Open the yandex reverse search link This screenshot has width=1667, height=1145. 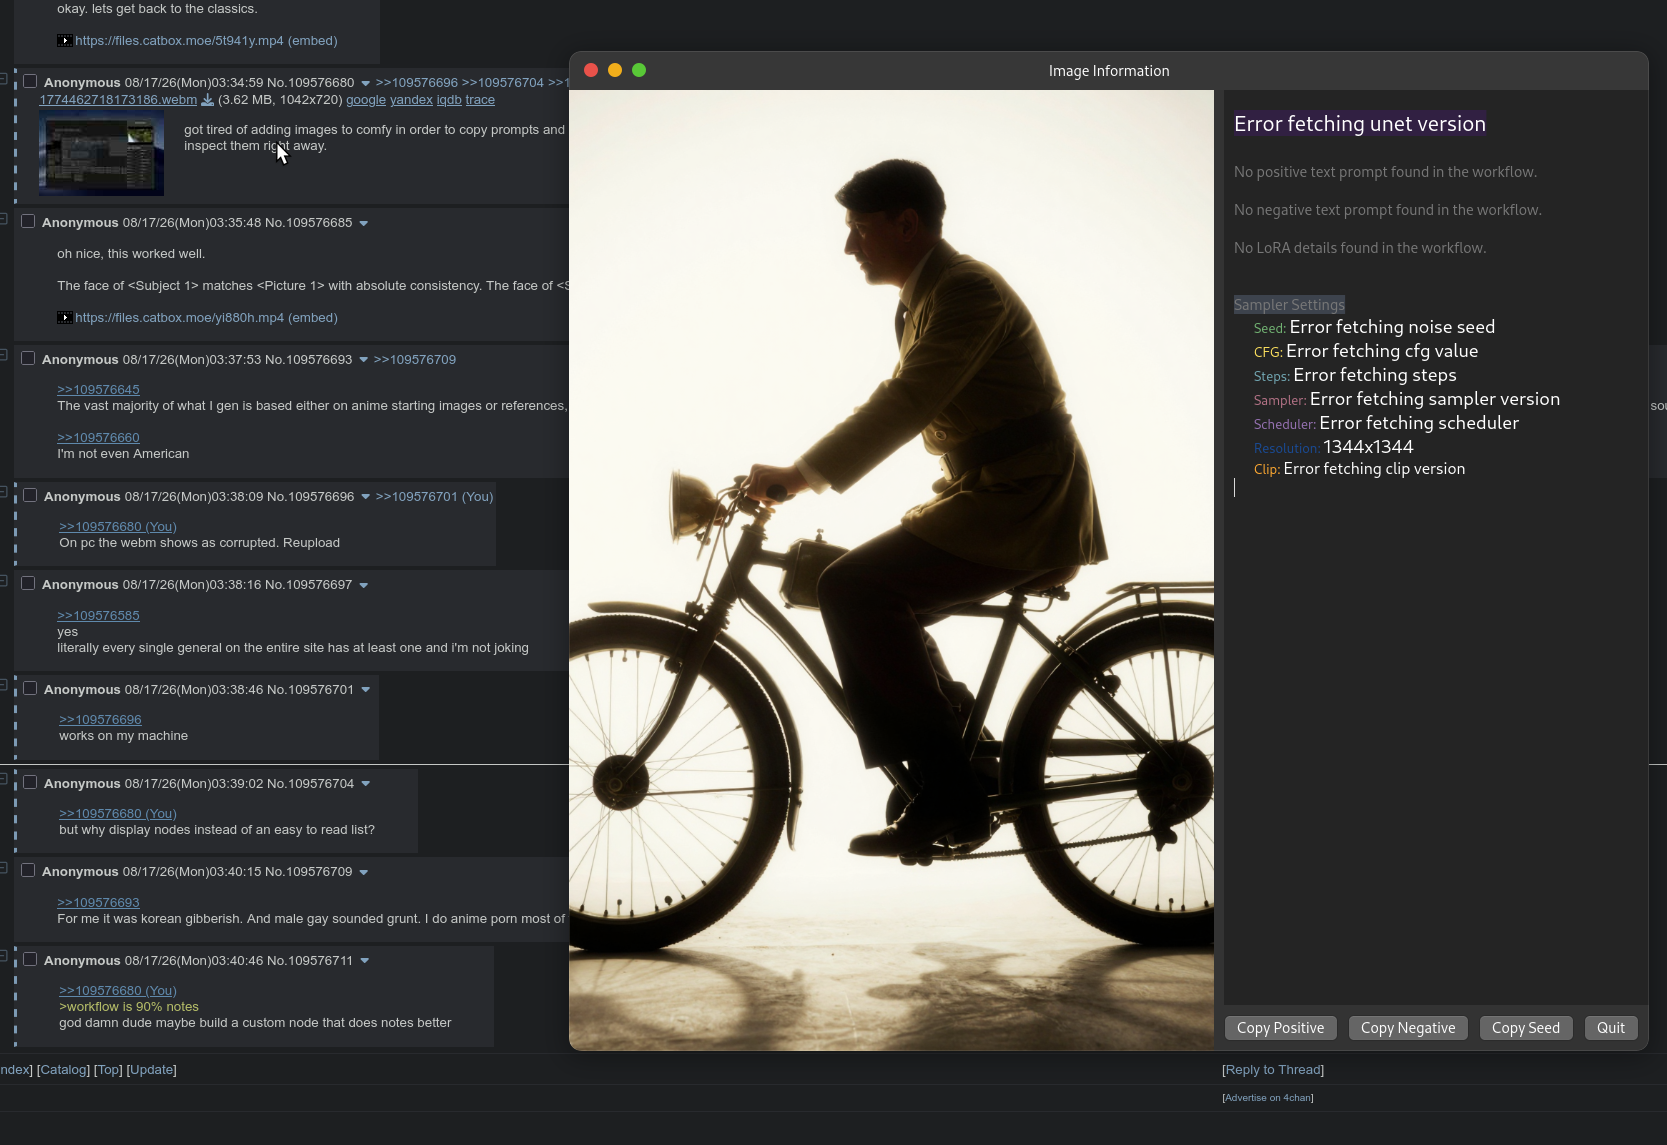[x=411, y=100]
